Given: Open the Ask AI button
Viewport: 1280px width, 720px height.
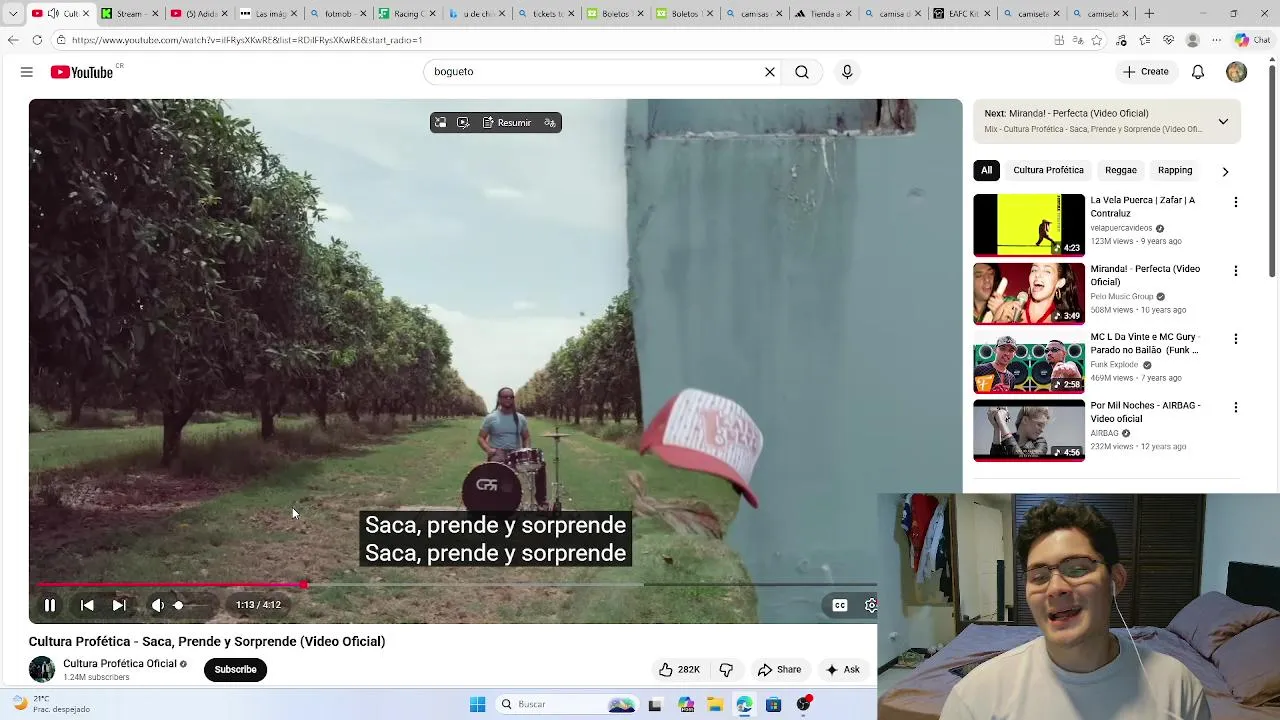Looking at the screenshot, I should [843, 670].
